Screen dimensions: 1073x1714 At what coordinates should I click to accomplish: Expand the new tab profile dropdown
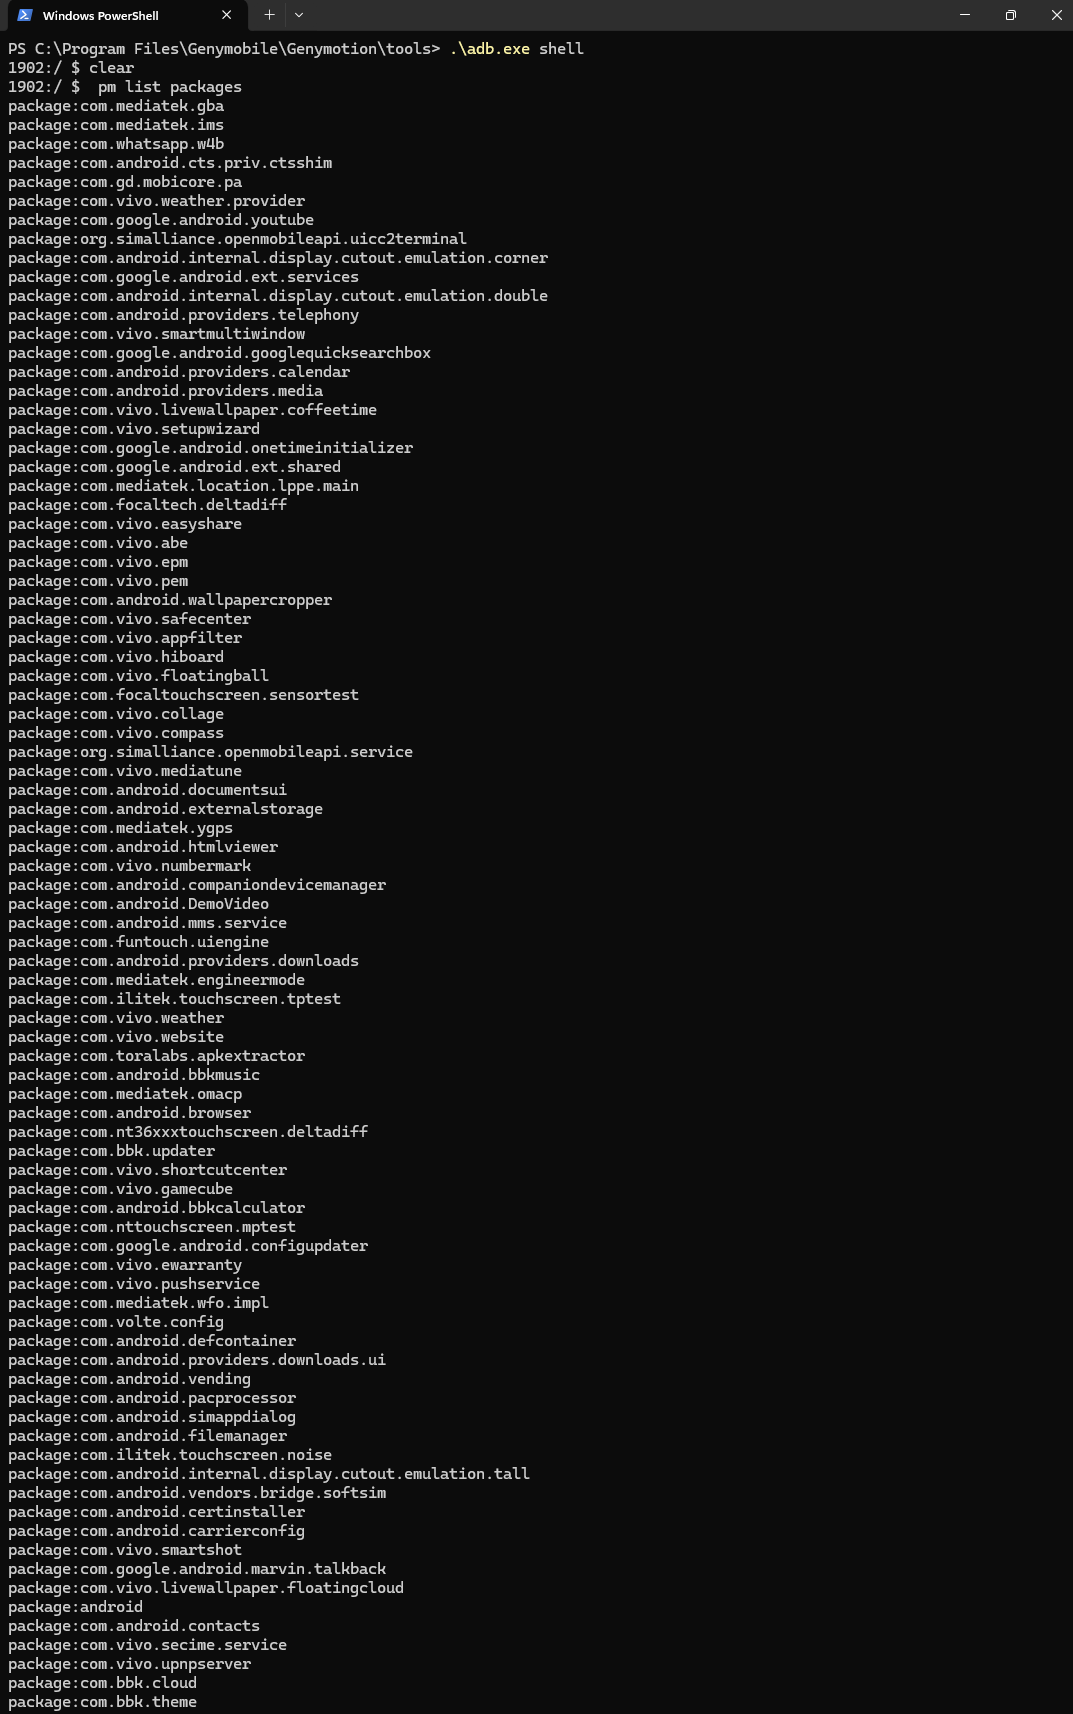(299, 15)
